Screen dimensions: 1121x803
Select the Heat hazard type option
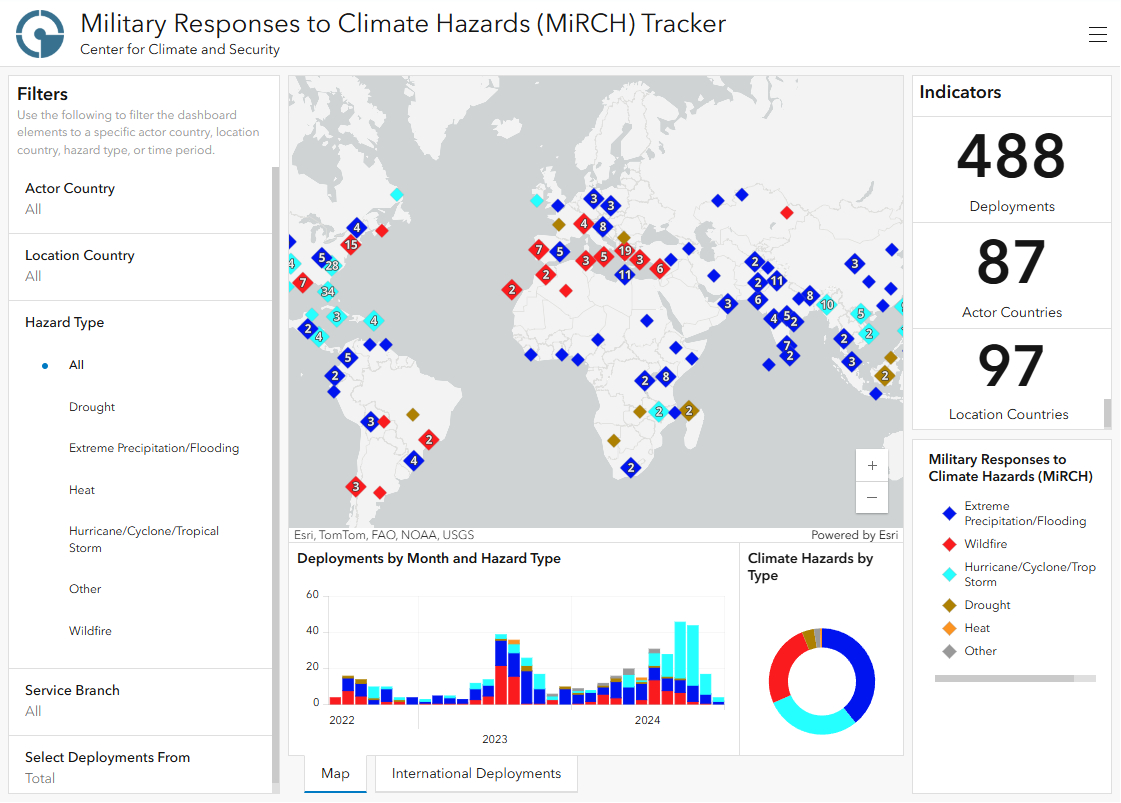[82, 490]
